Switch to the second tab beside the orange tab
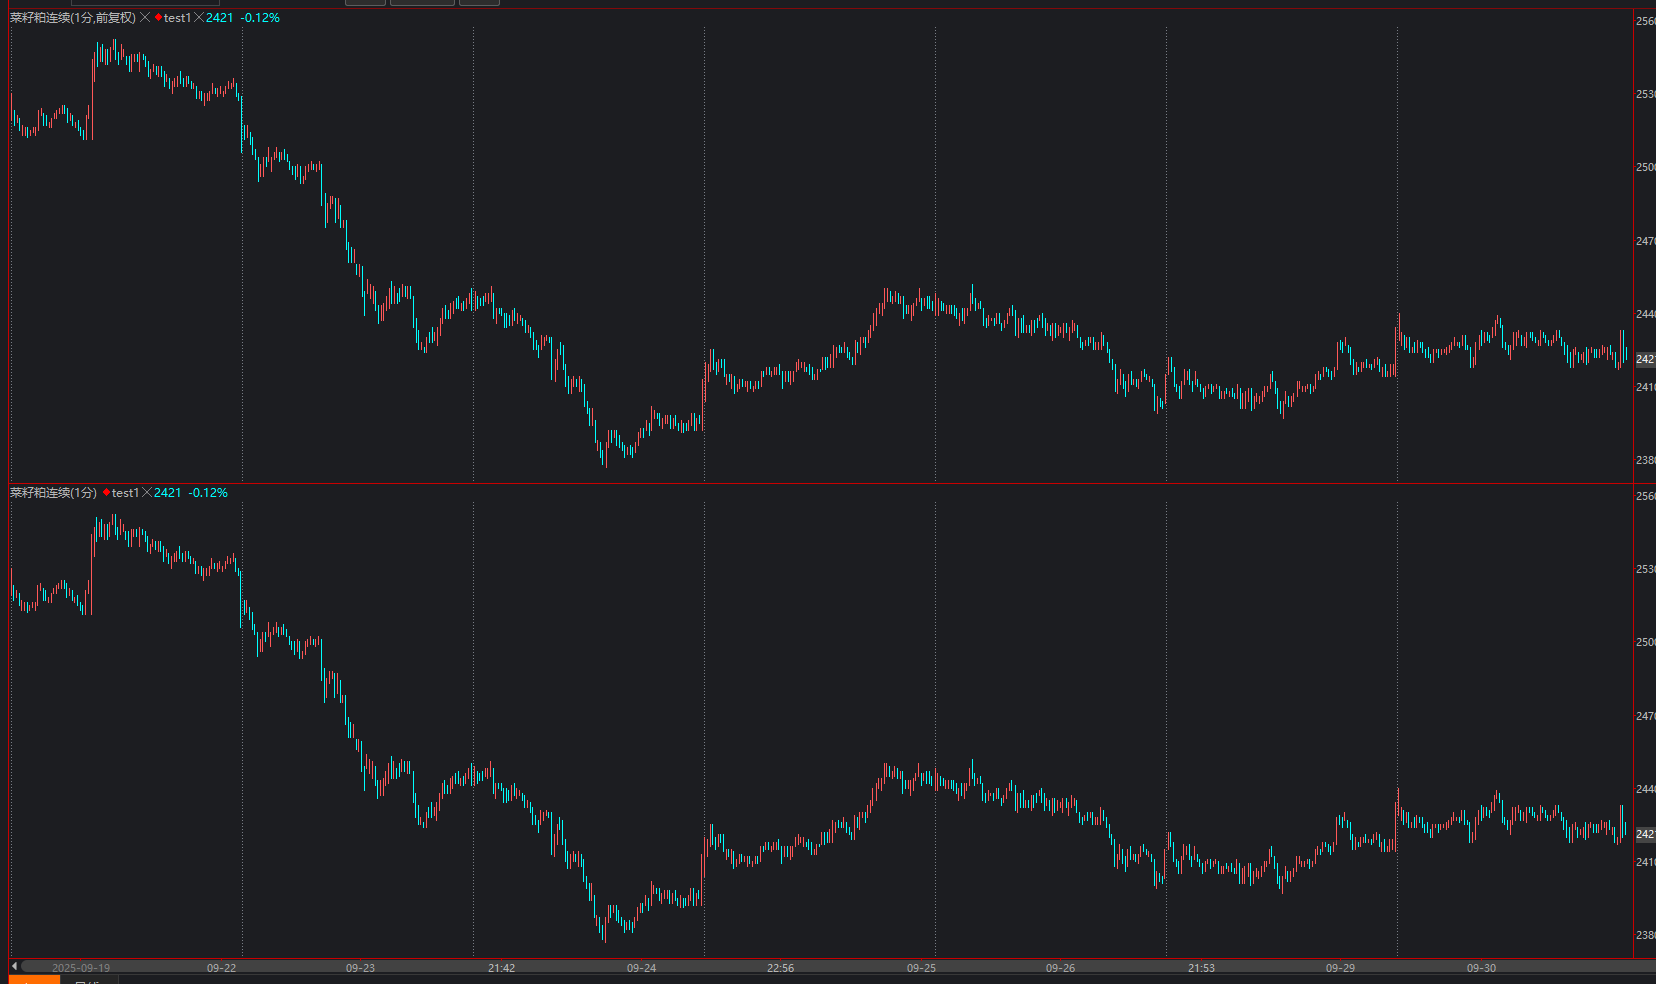The width and height of the screenshot is (1656, 984). click(88, 980)
